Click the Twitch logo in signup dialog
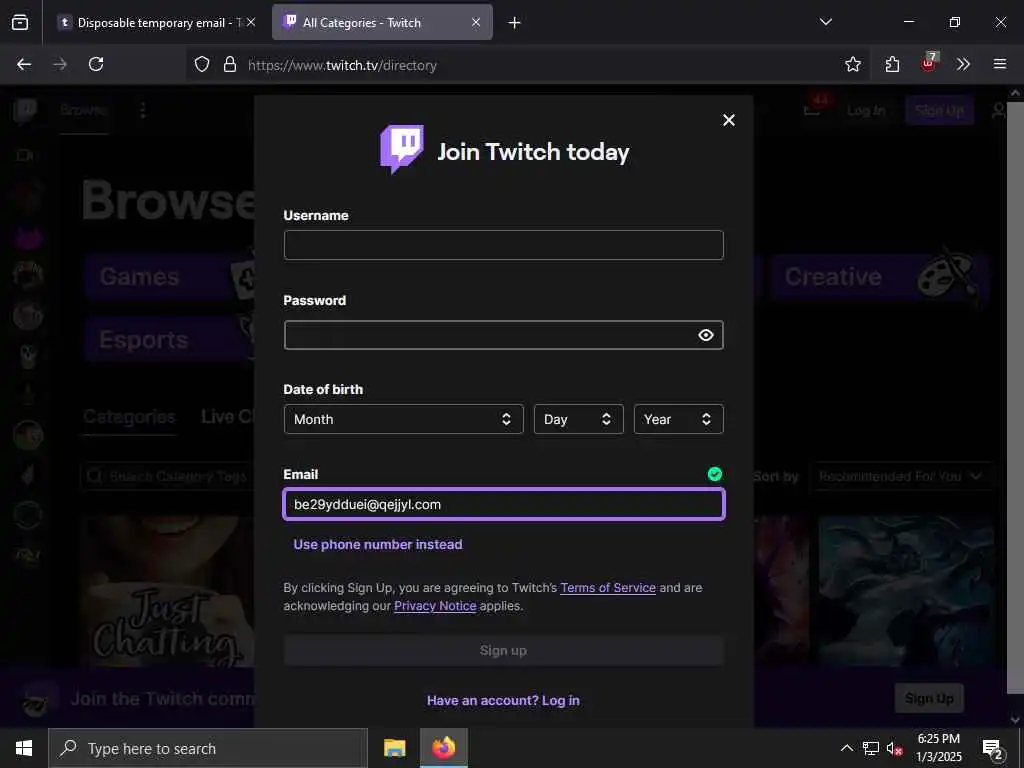Viewport: 1024px width, 768px height. [402, 150]
